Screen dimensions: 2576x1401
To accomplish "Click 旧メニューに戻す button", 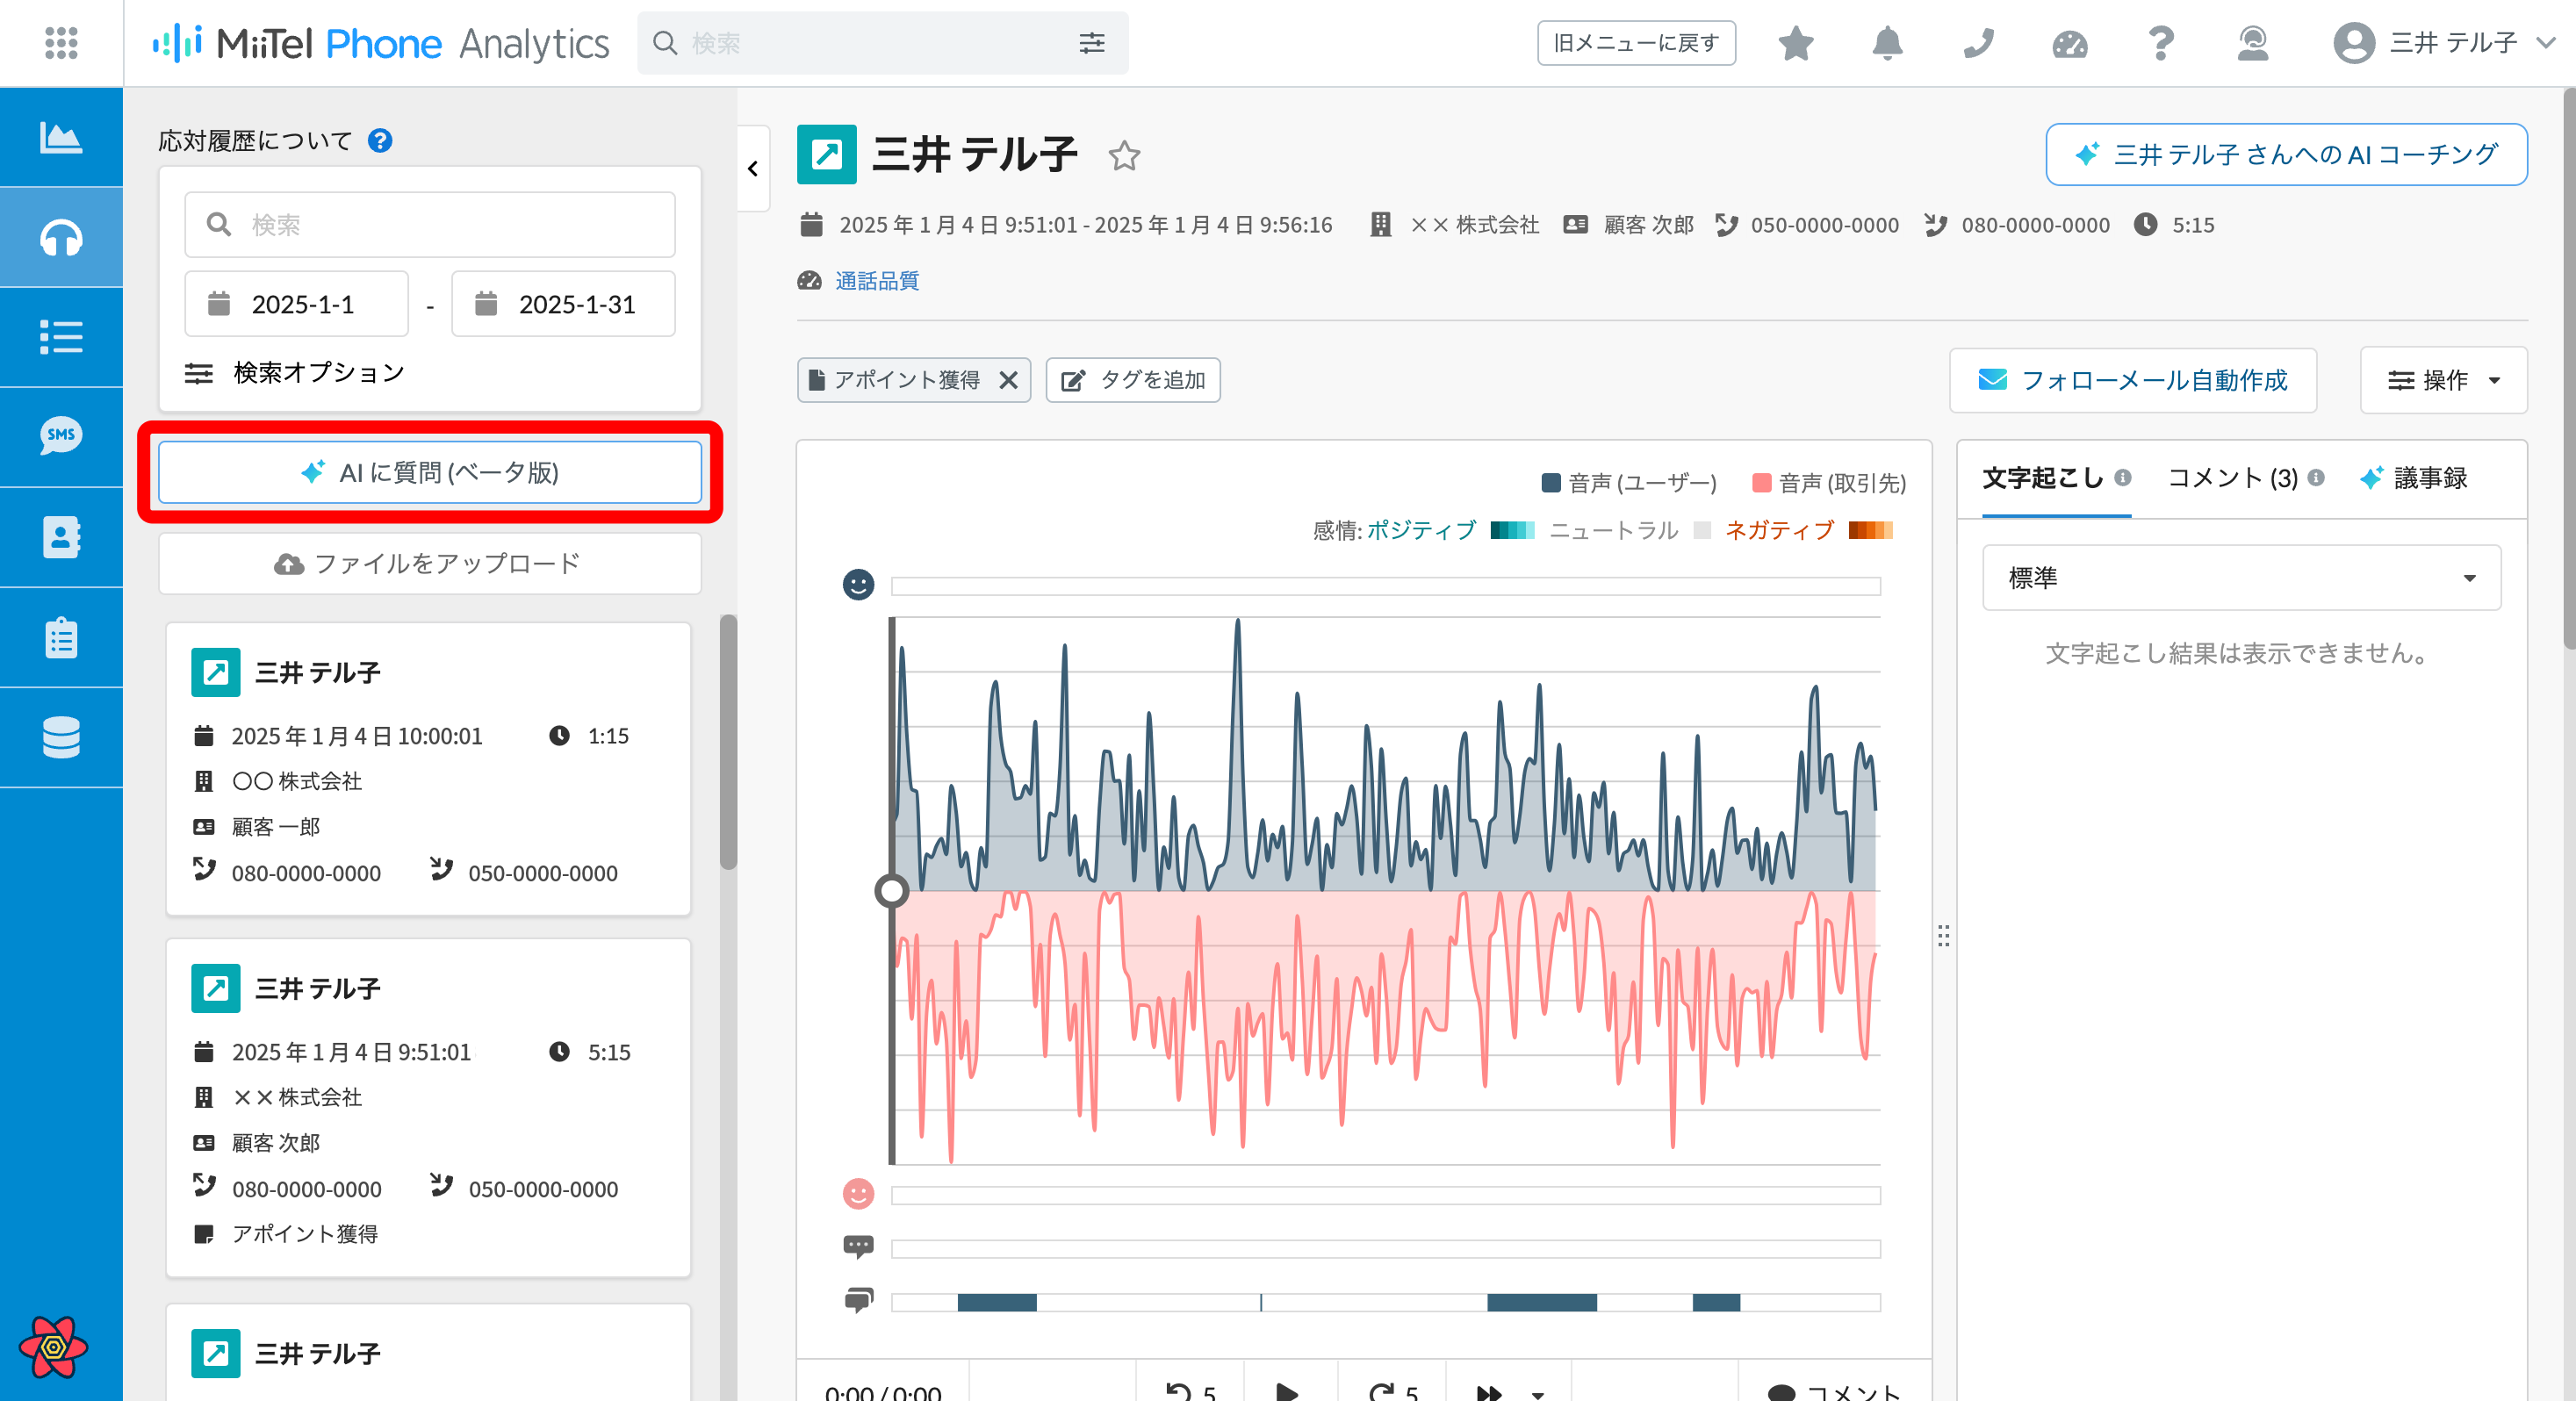I will [x=1636, y=43].
